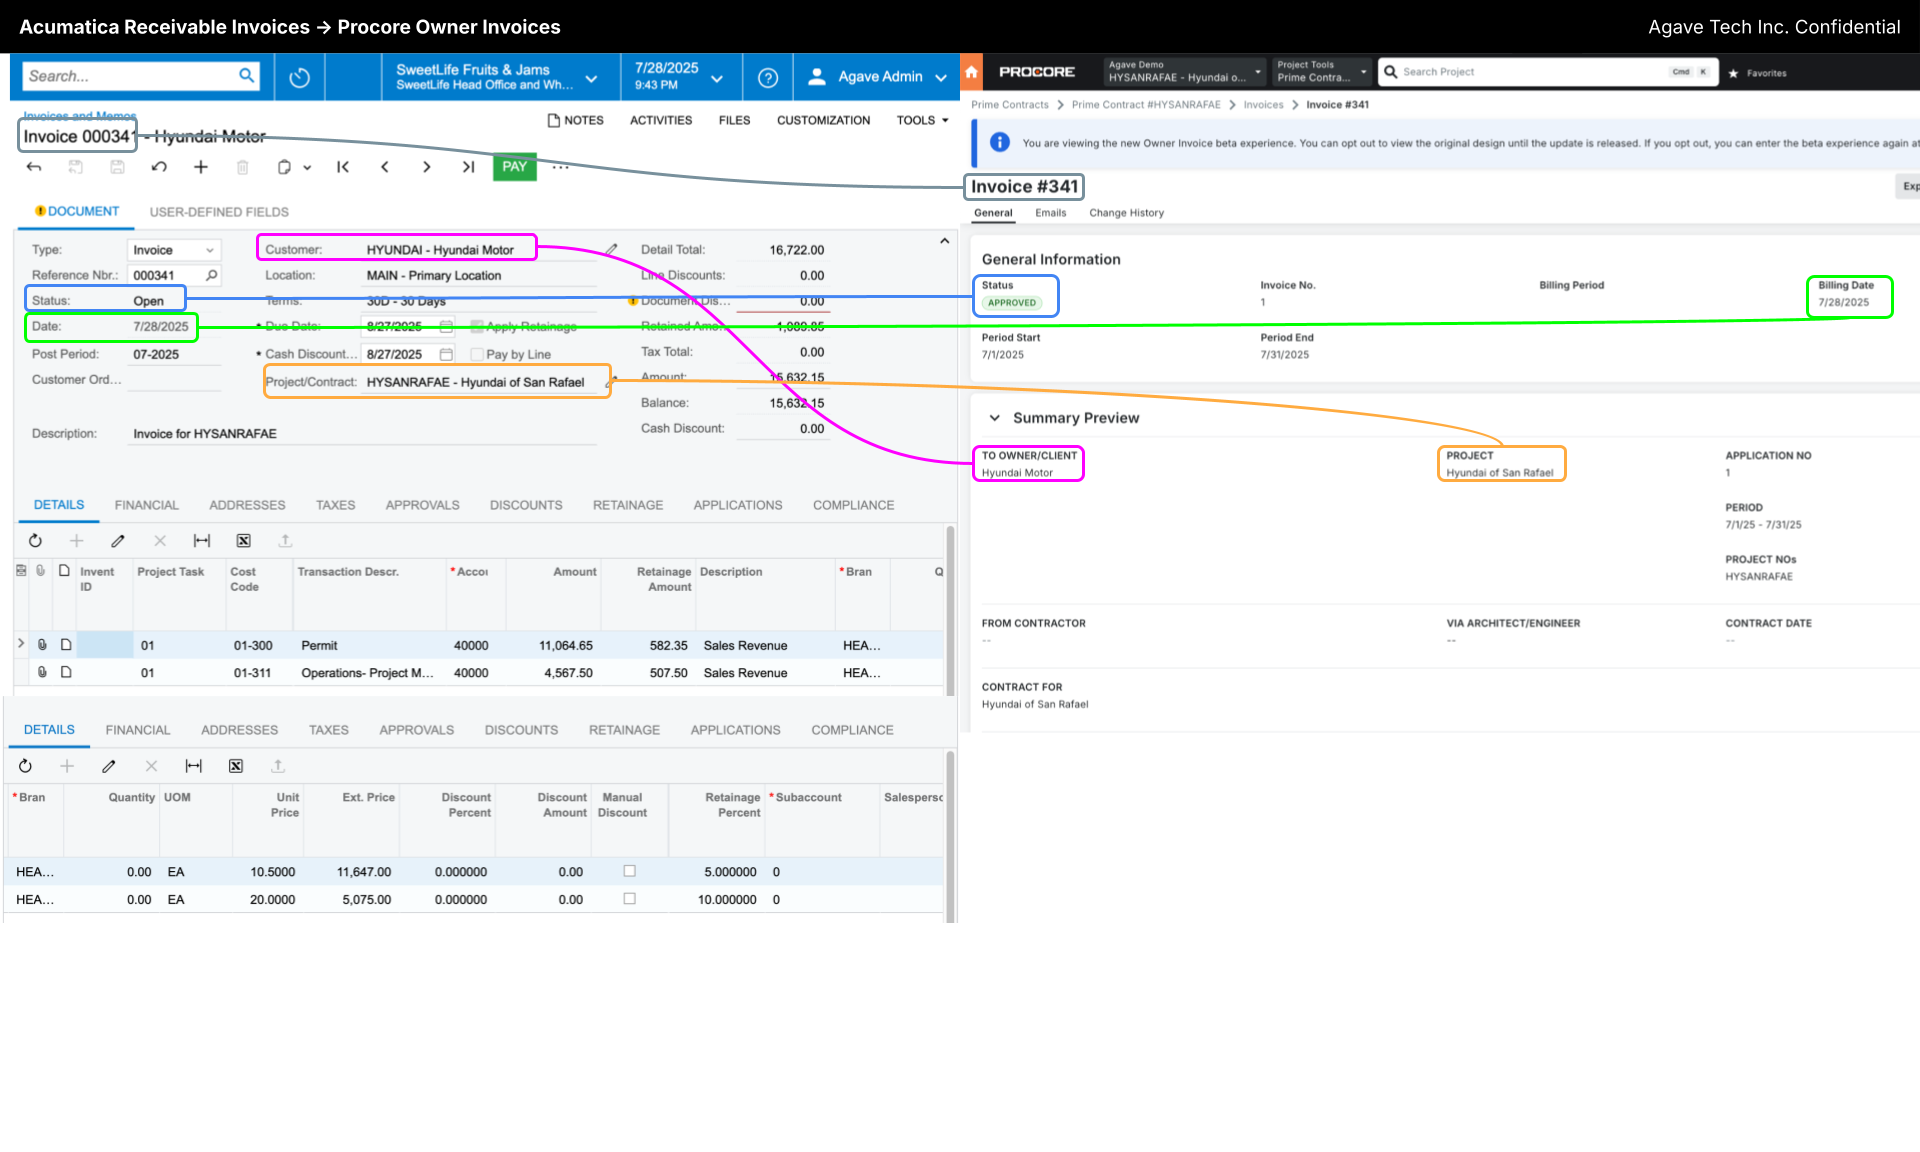
Task: Click the Description field Invoice for HYSANRAFAE
Action: pos(363,434)
